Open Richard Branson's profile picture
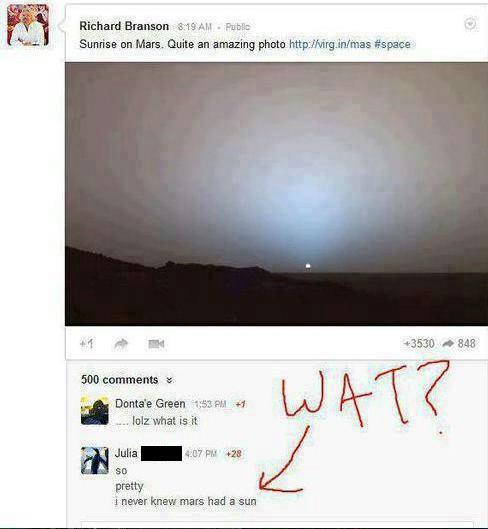This screenshot has height=529, width=488. coord(28,25)
